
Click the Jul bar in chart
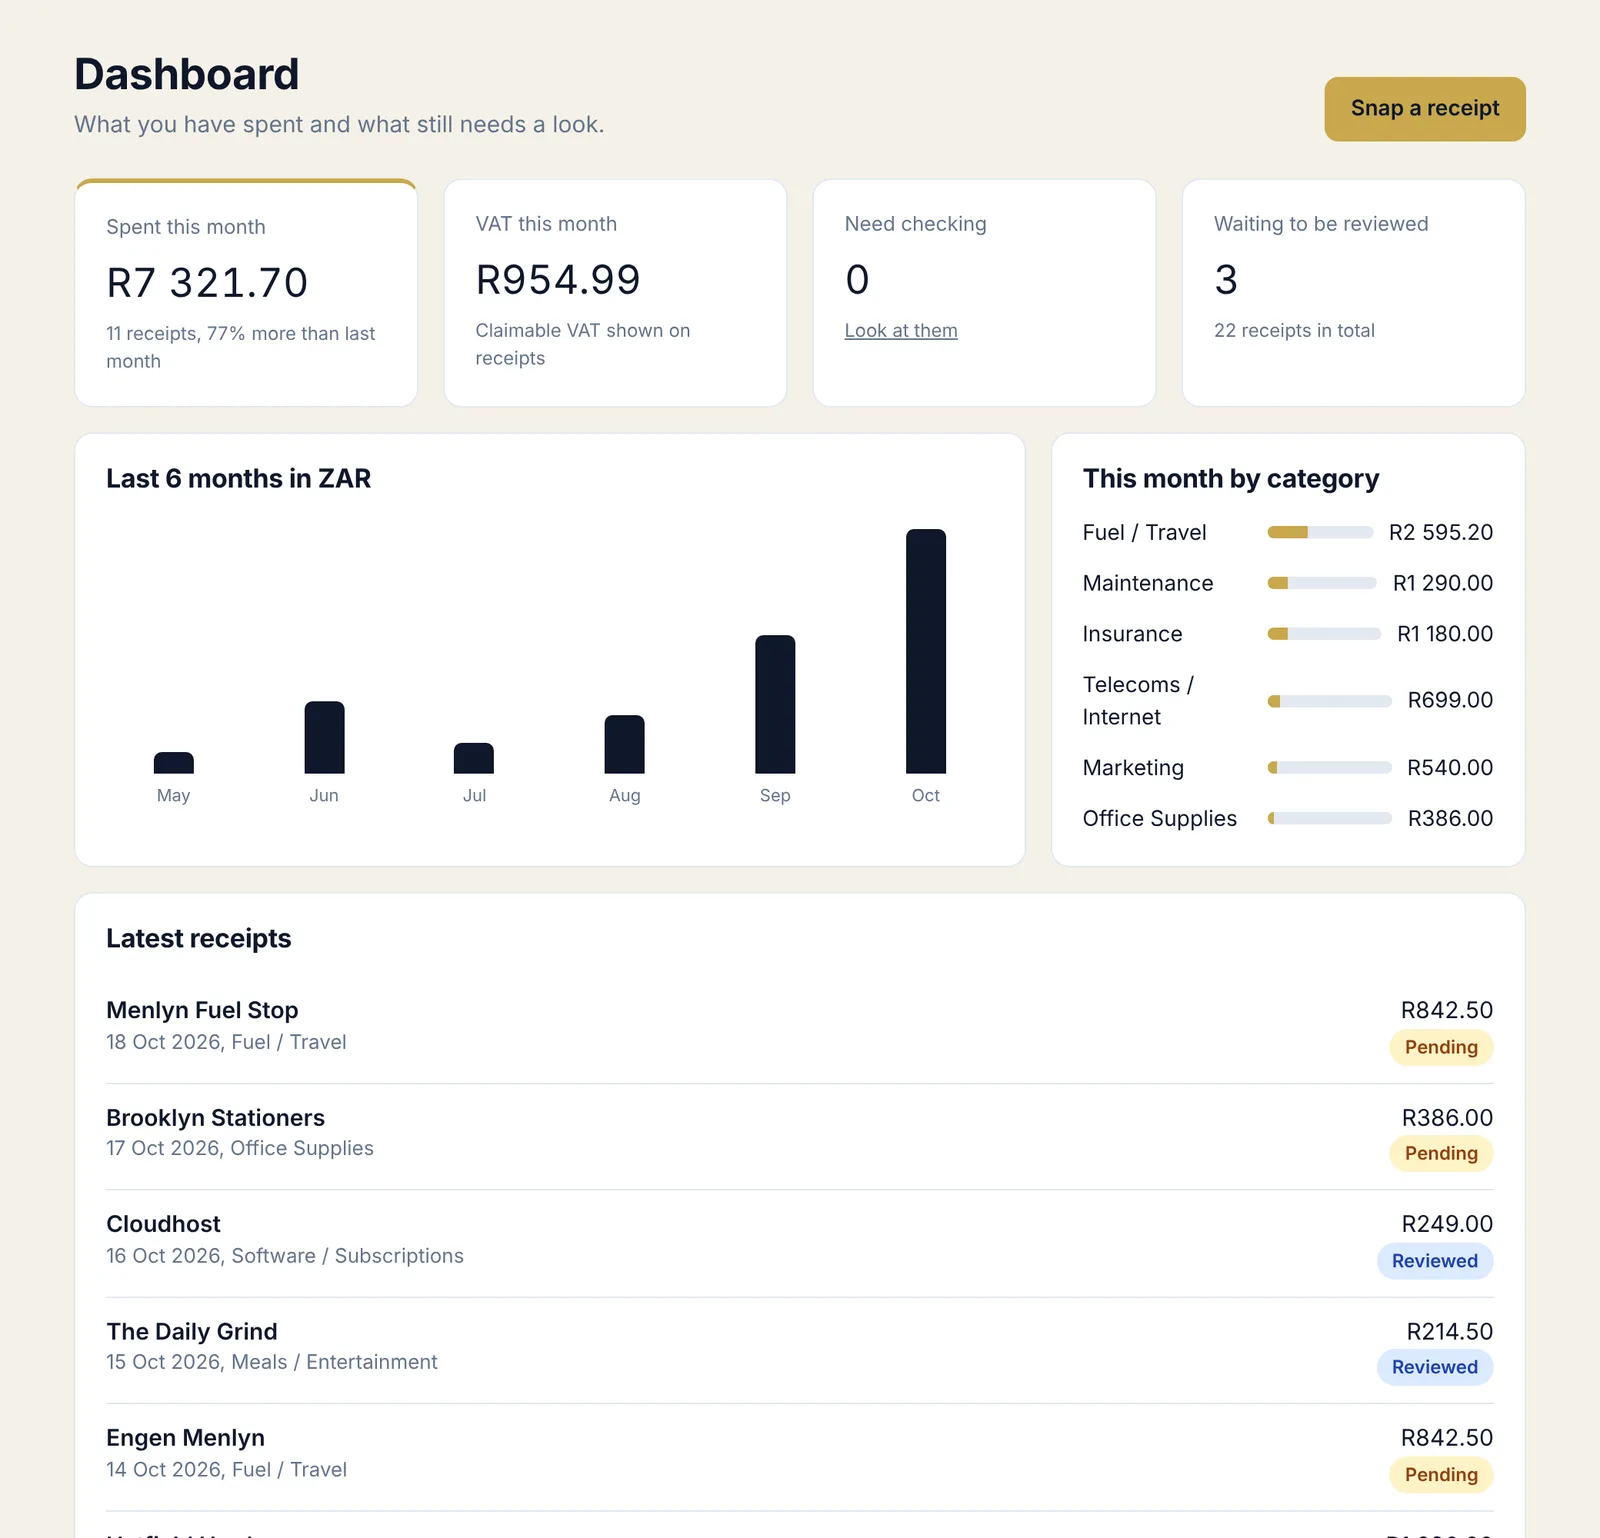point(474,758)
